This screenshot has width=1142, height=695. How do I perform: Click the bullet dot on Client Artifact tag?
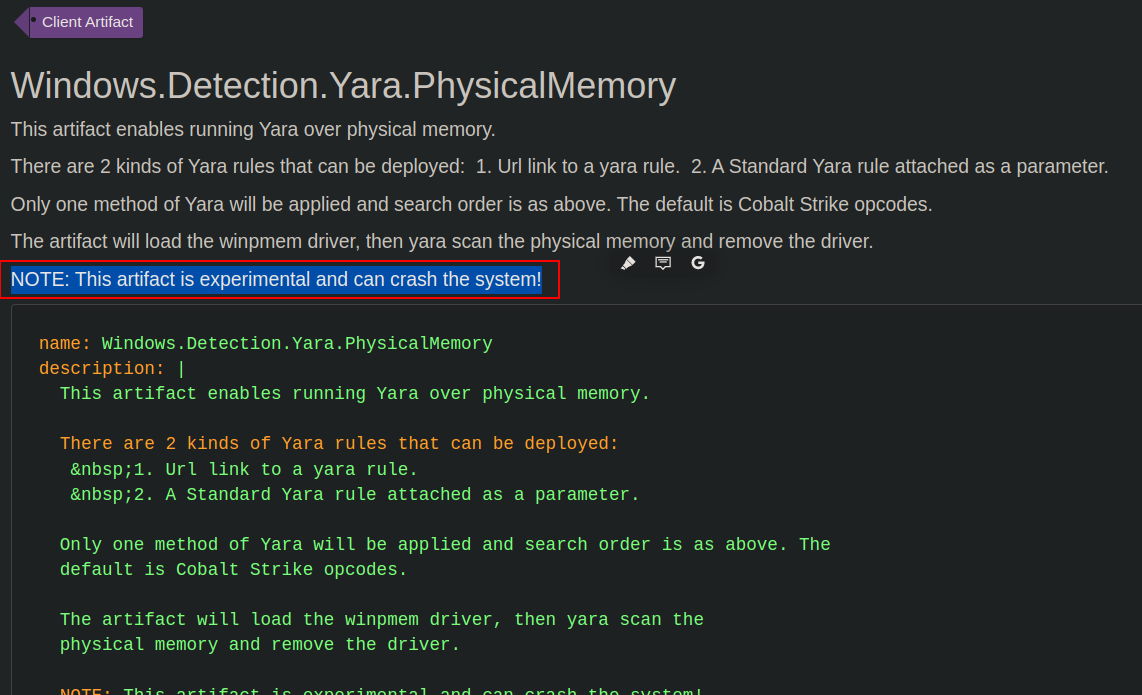click(x=33, y=19)
